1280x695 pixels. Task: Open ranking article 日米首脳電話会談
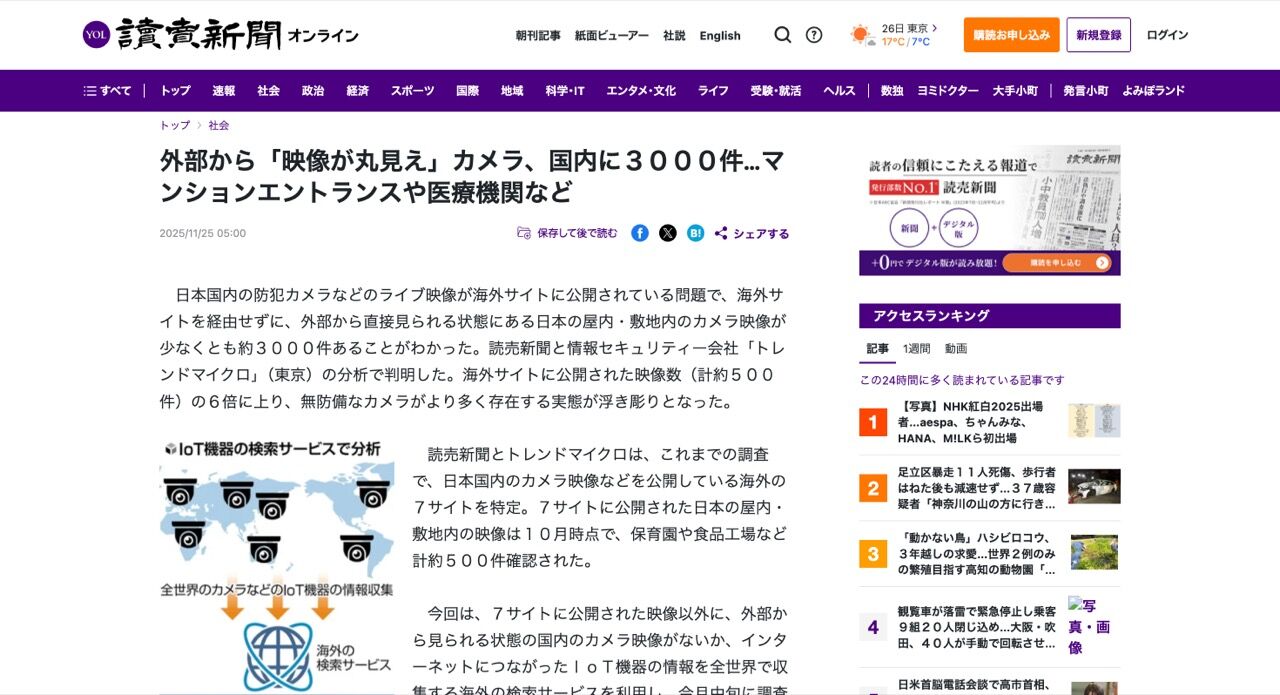(x=977, y=685)
